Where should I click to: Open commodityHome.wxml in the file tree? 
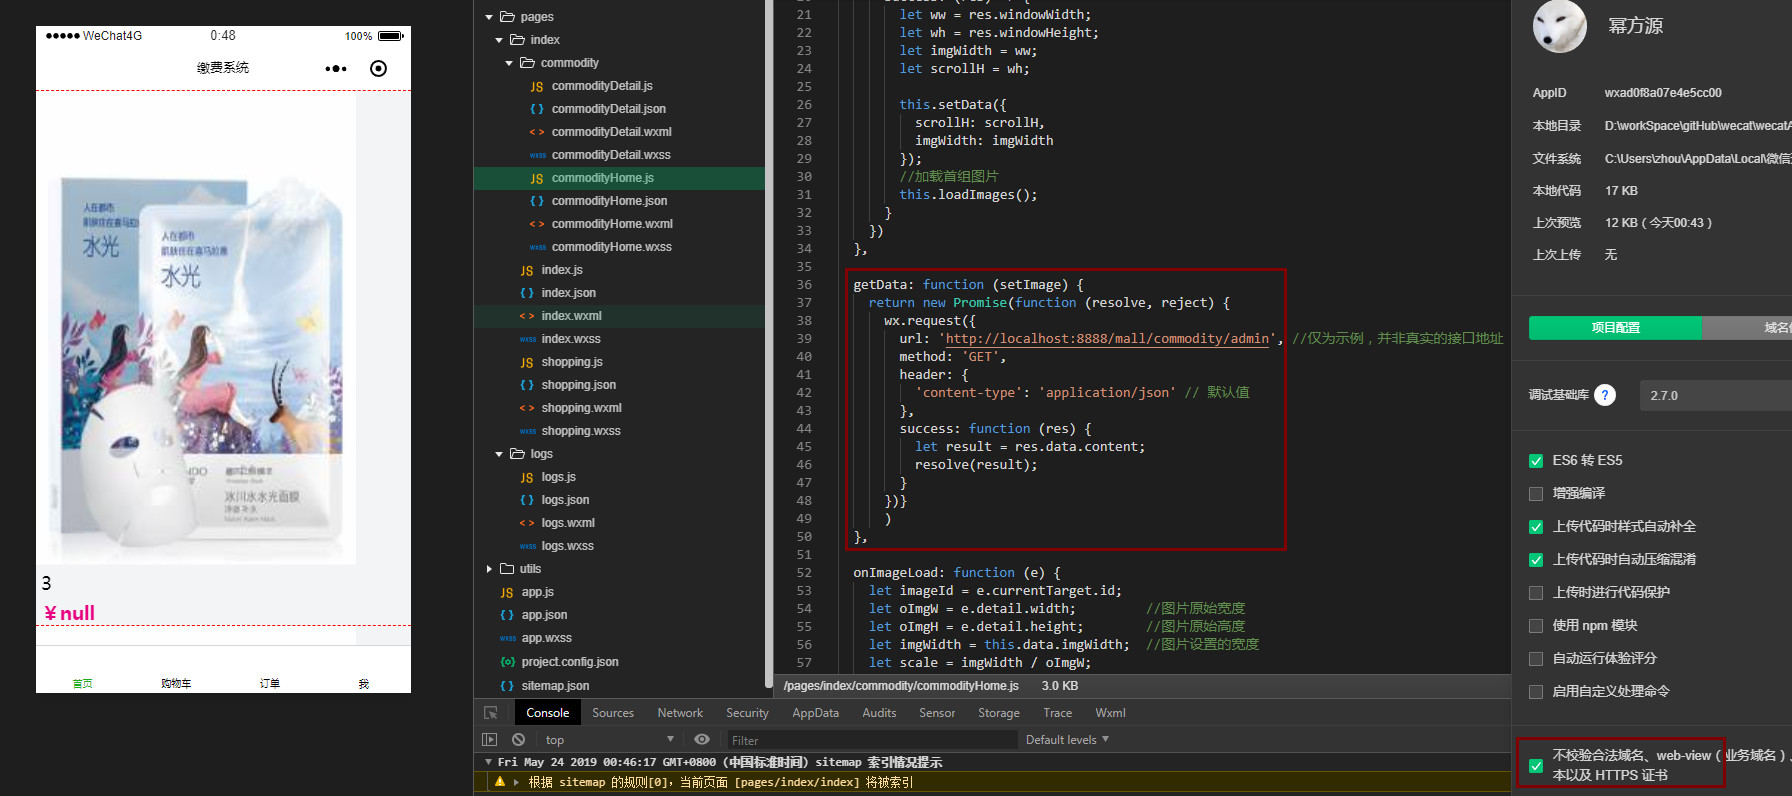(x=611, y=224)
